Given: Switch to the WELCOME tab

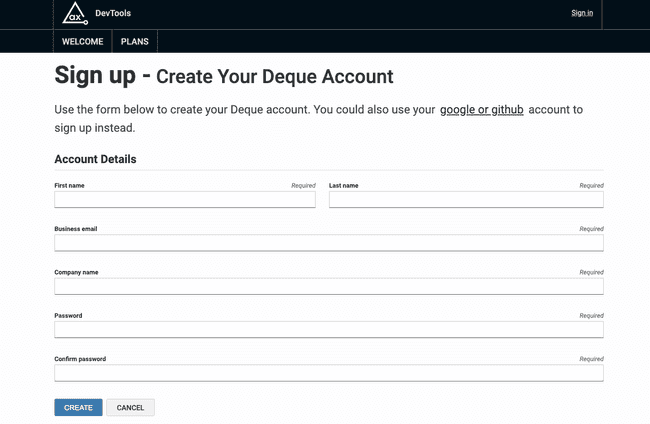Looking at the screenshot, I should pos(83,42).
